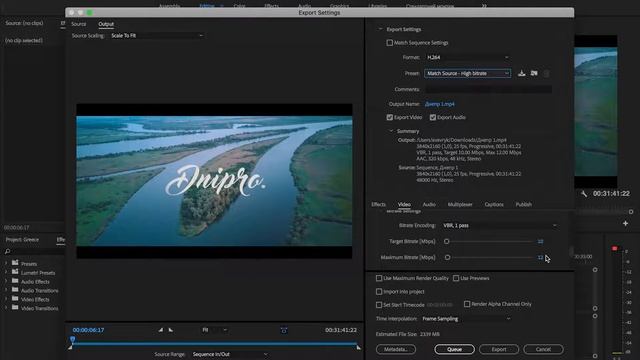This screenshot has height=360, width=640.
Task: Open the Fit zoom level dropdown
Action: point(214,330)
